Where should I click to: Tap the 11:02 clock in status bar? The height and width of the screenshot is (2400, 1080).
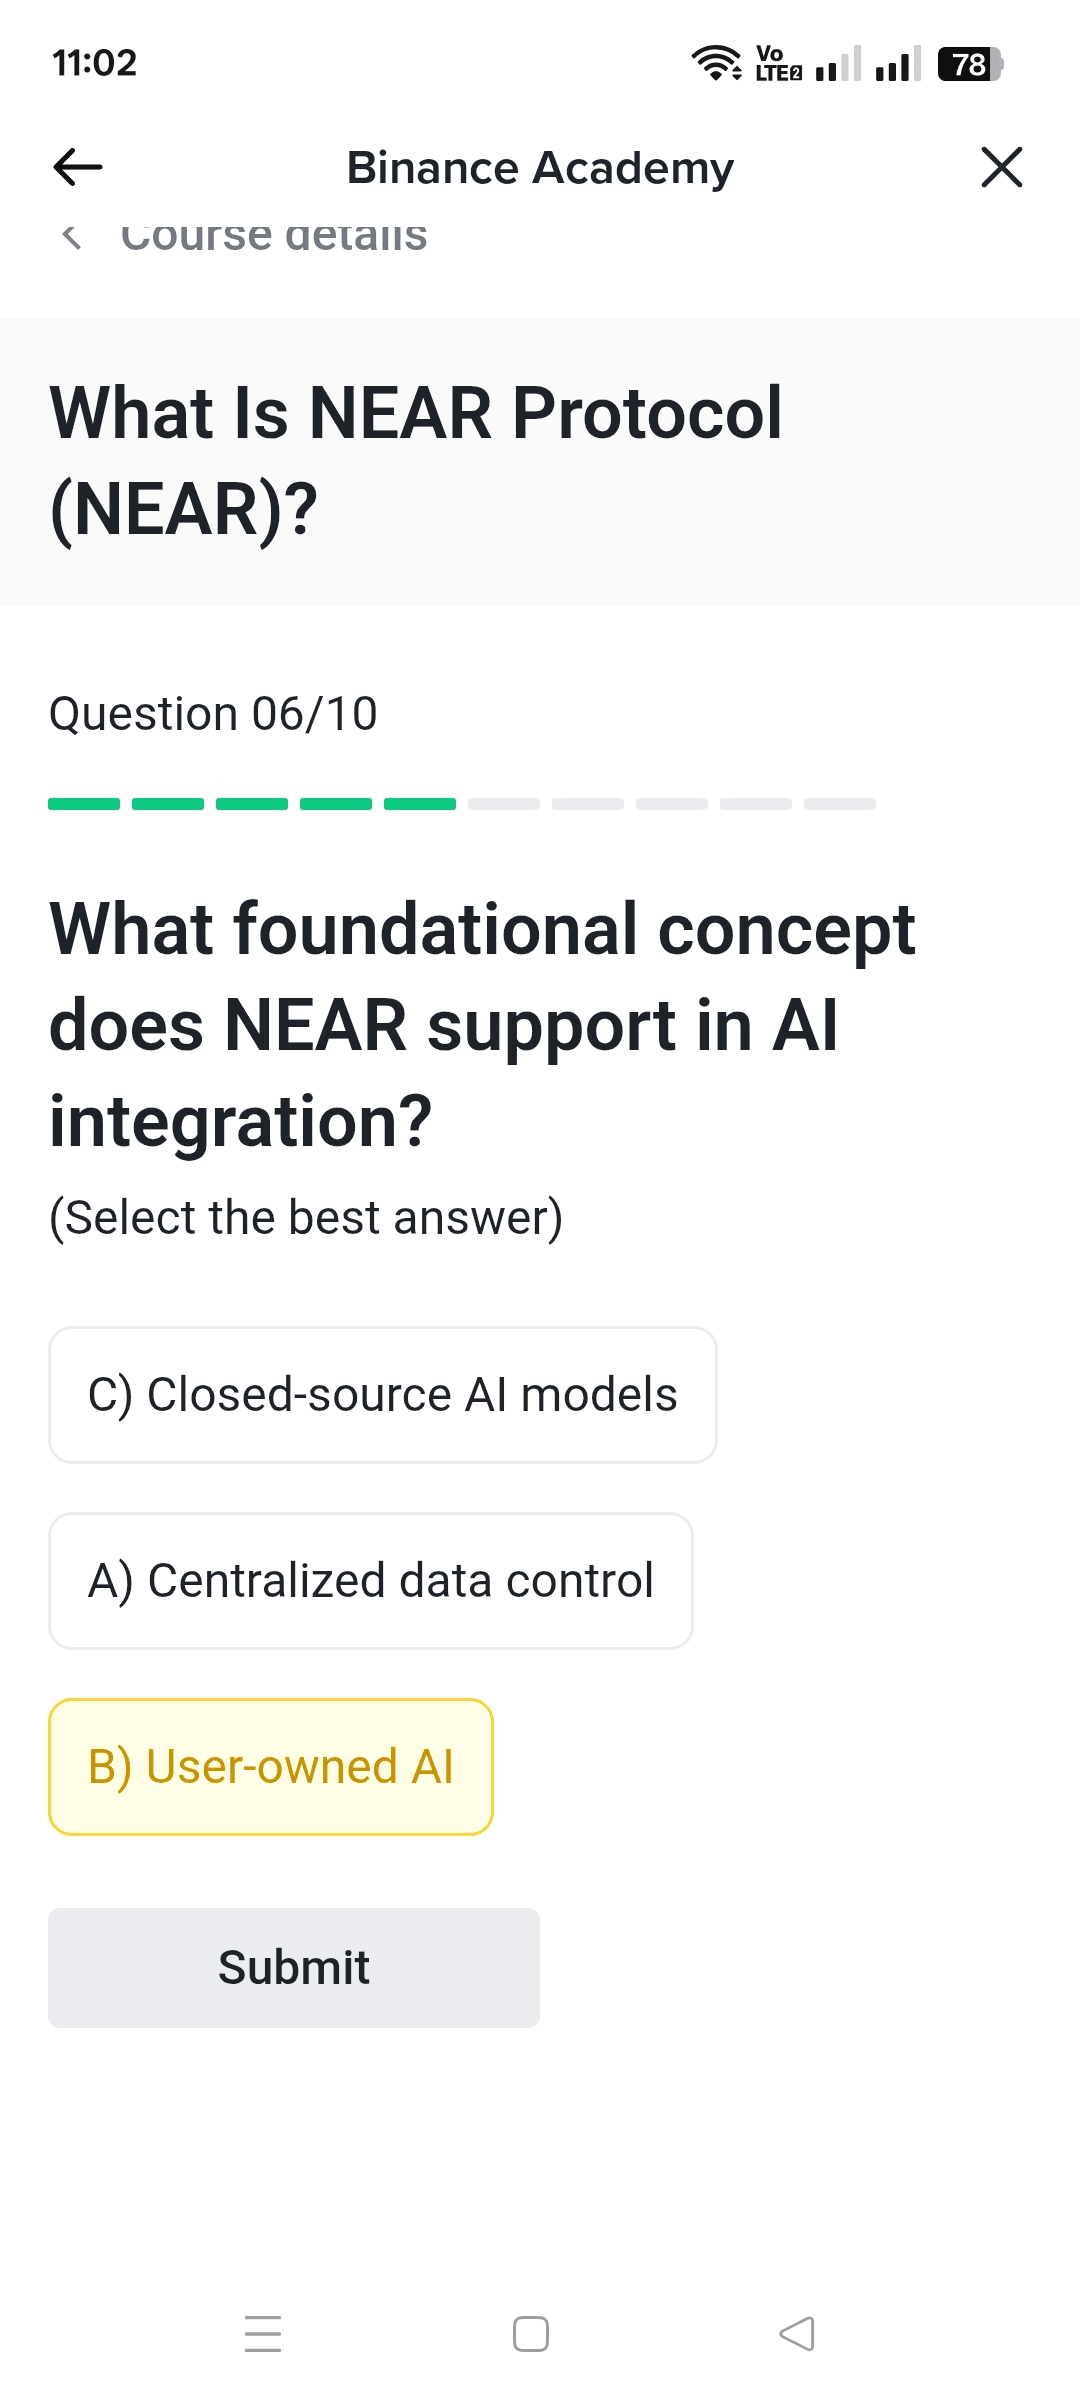[x=94, y=63]
